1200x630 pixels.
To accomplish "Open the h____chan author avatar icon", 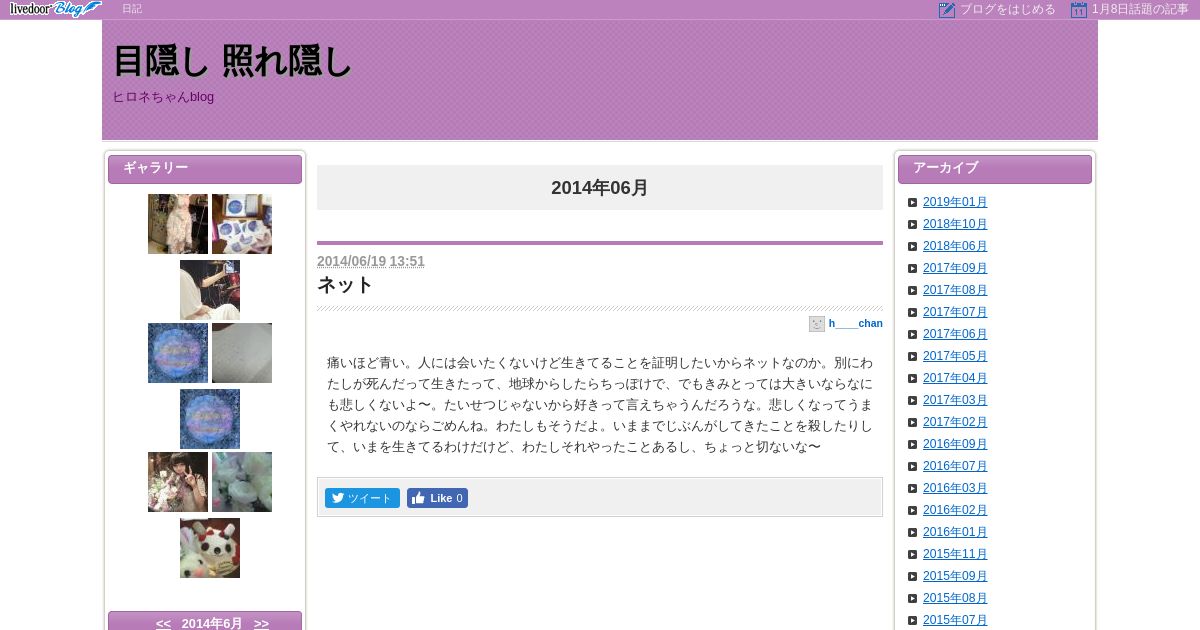I will point(817,324).
